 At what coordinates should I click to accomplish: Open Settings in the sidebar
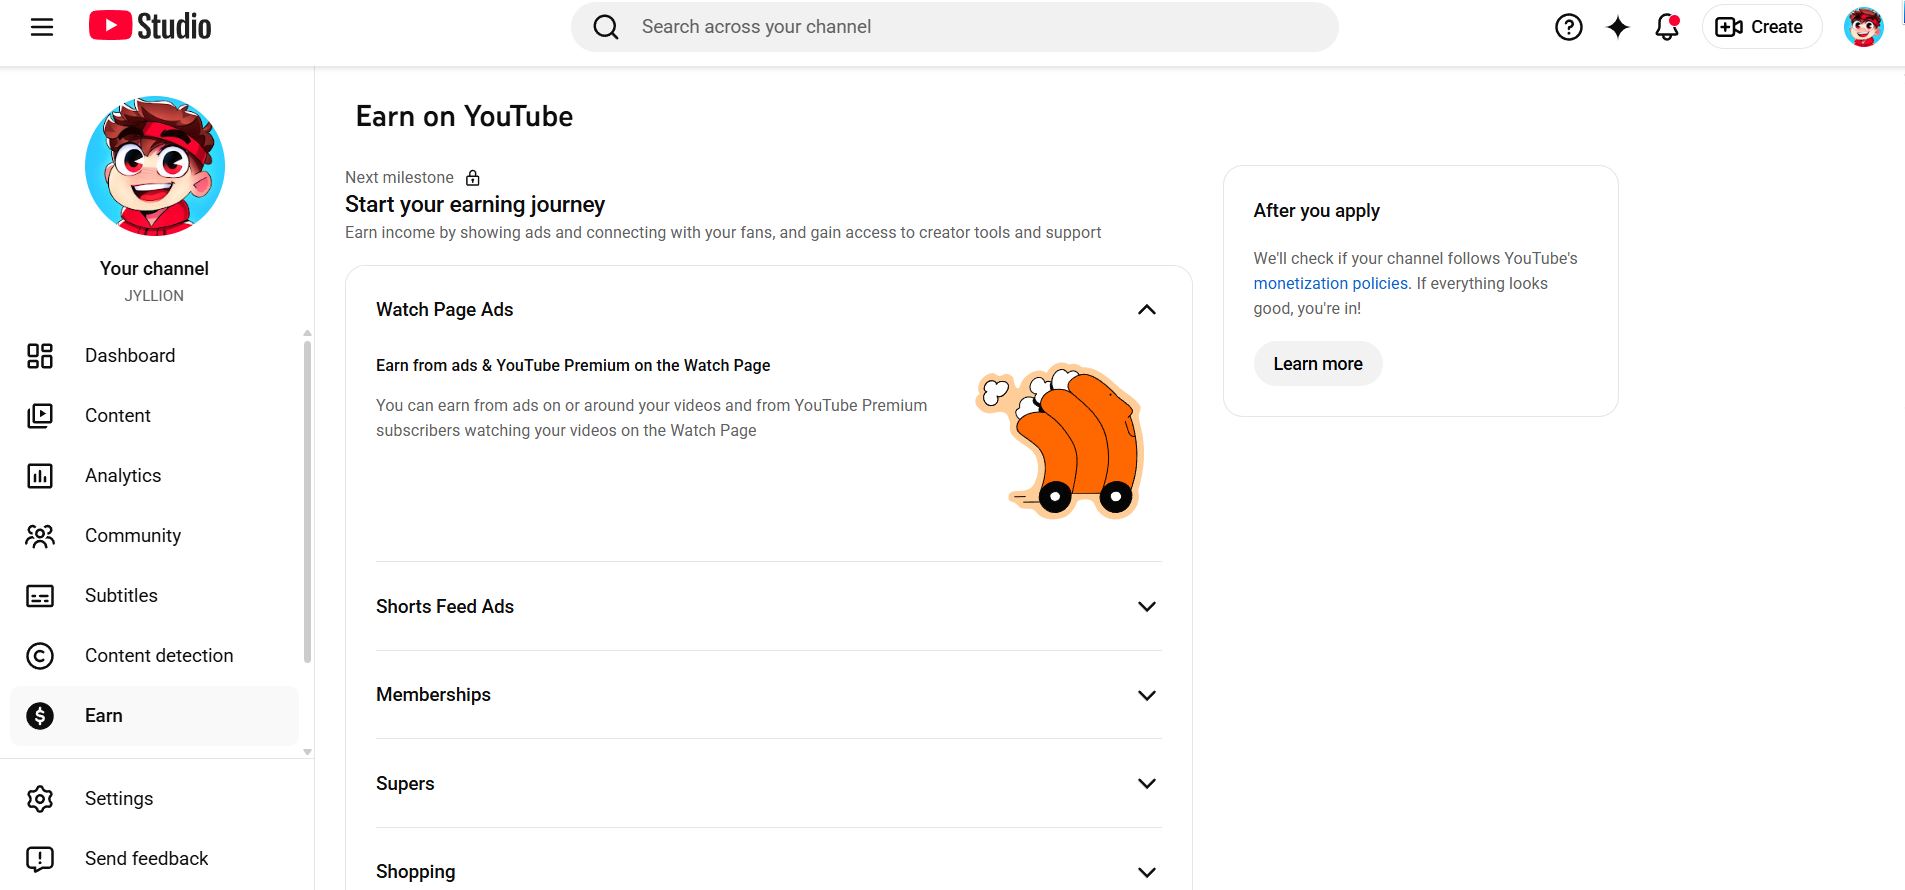[154, 799]
